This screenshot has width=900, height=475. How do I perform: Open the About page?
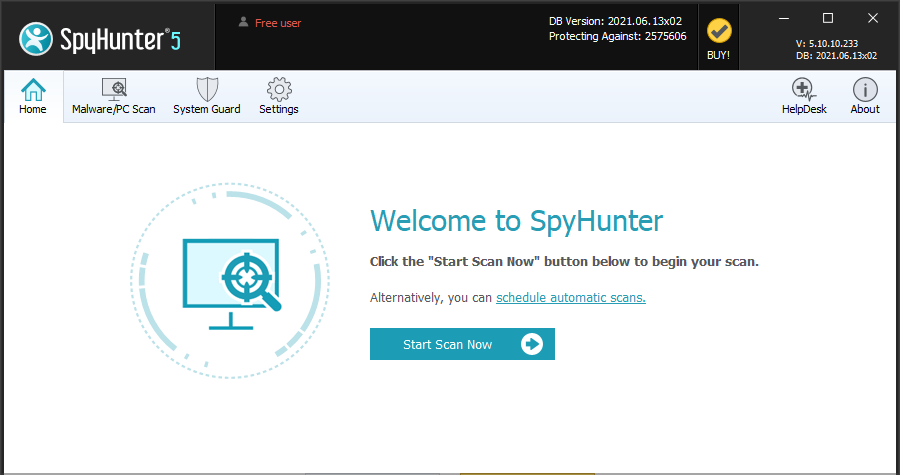[864, 96]
